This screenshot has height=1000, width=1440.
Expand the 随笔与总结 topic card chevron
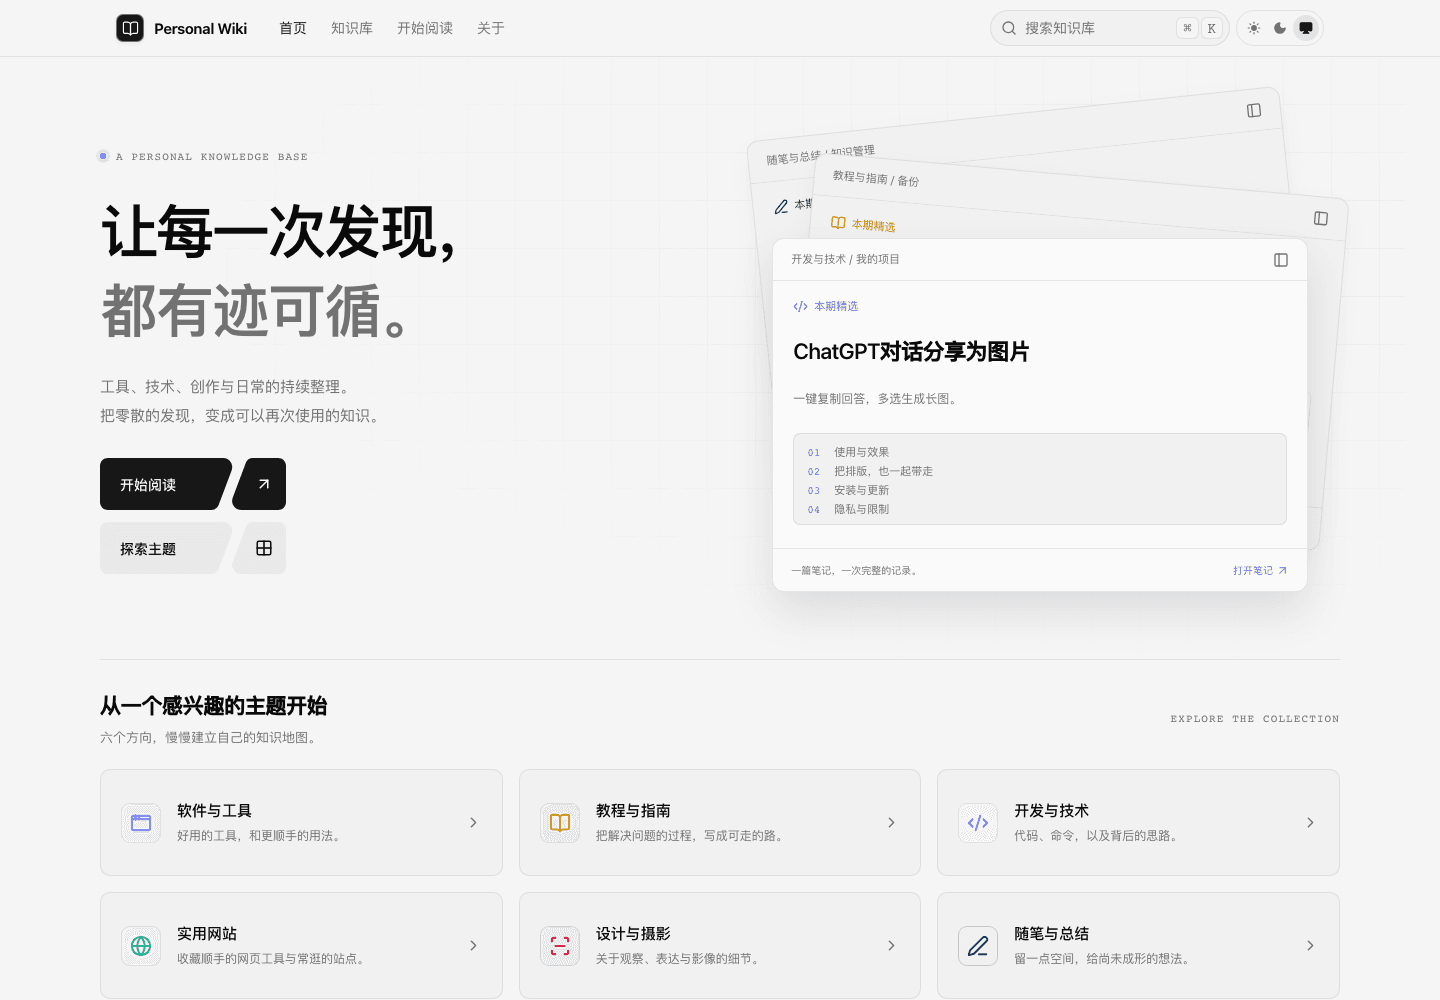1310,946
